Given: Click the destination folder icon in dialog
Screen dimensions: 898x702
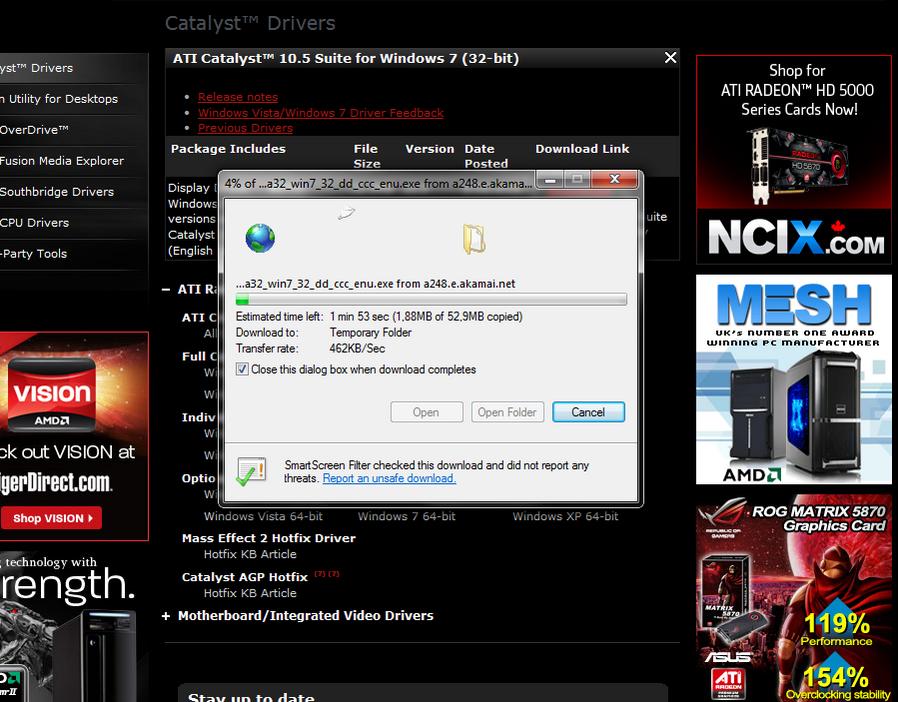Looking at the screenshot, I should point(474,239).
